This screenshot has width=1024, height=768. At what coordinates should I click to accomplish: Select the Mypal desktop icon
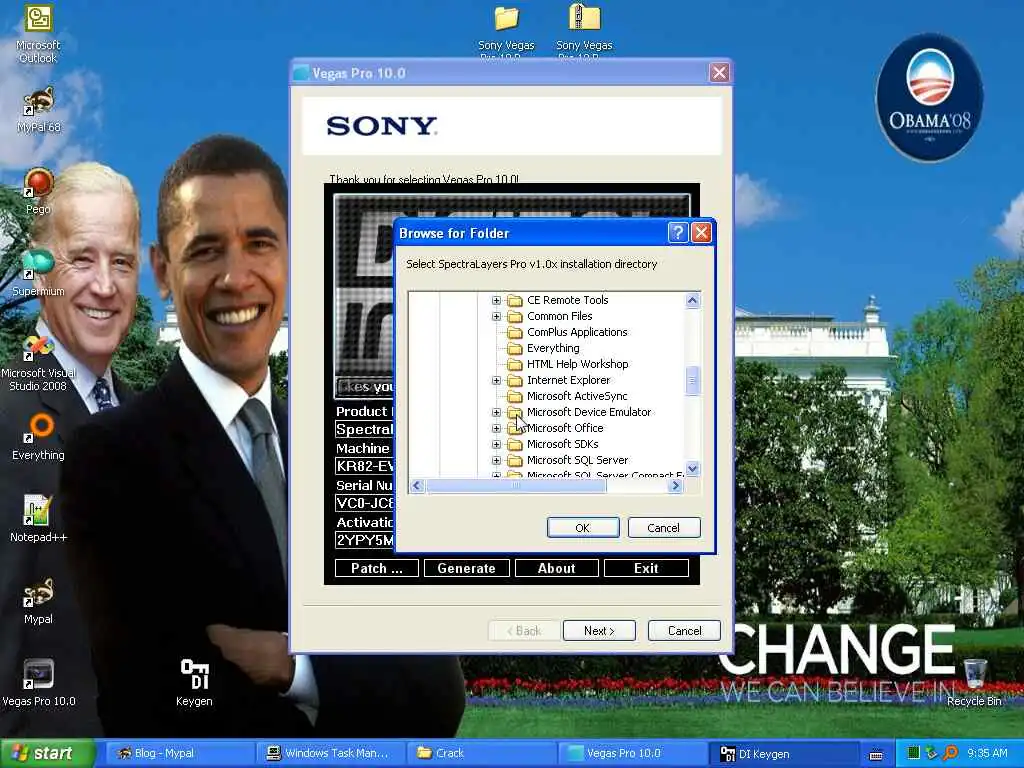38,601
